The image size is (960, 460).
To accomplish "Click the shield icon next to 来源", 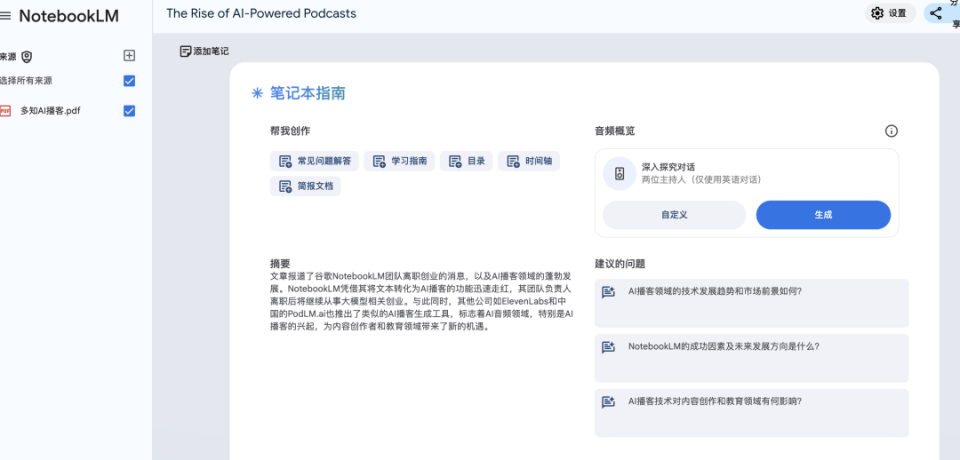I will 26,57.
